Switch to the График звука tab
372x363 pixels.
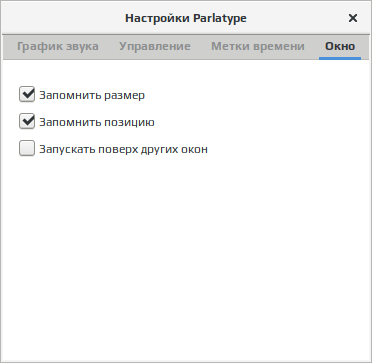[x=58, y=46]
